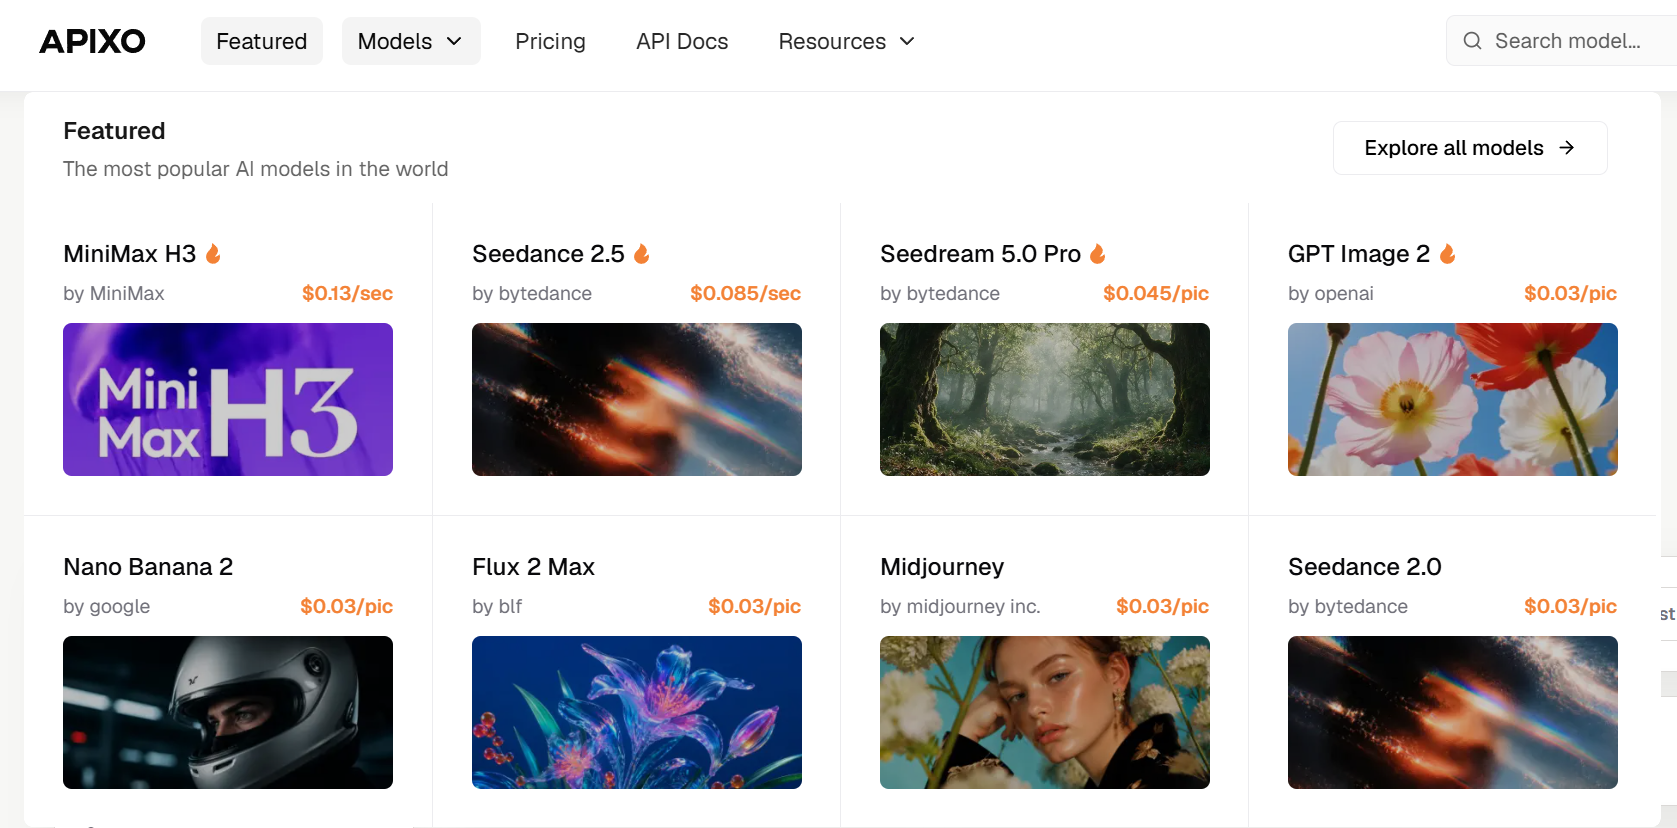Select the GPT Image 2 flower thumbnail
The image size is (1677, 828).
click(x=1453, y=399)
